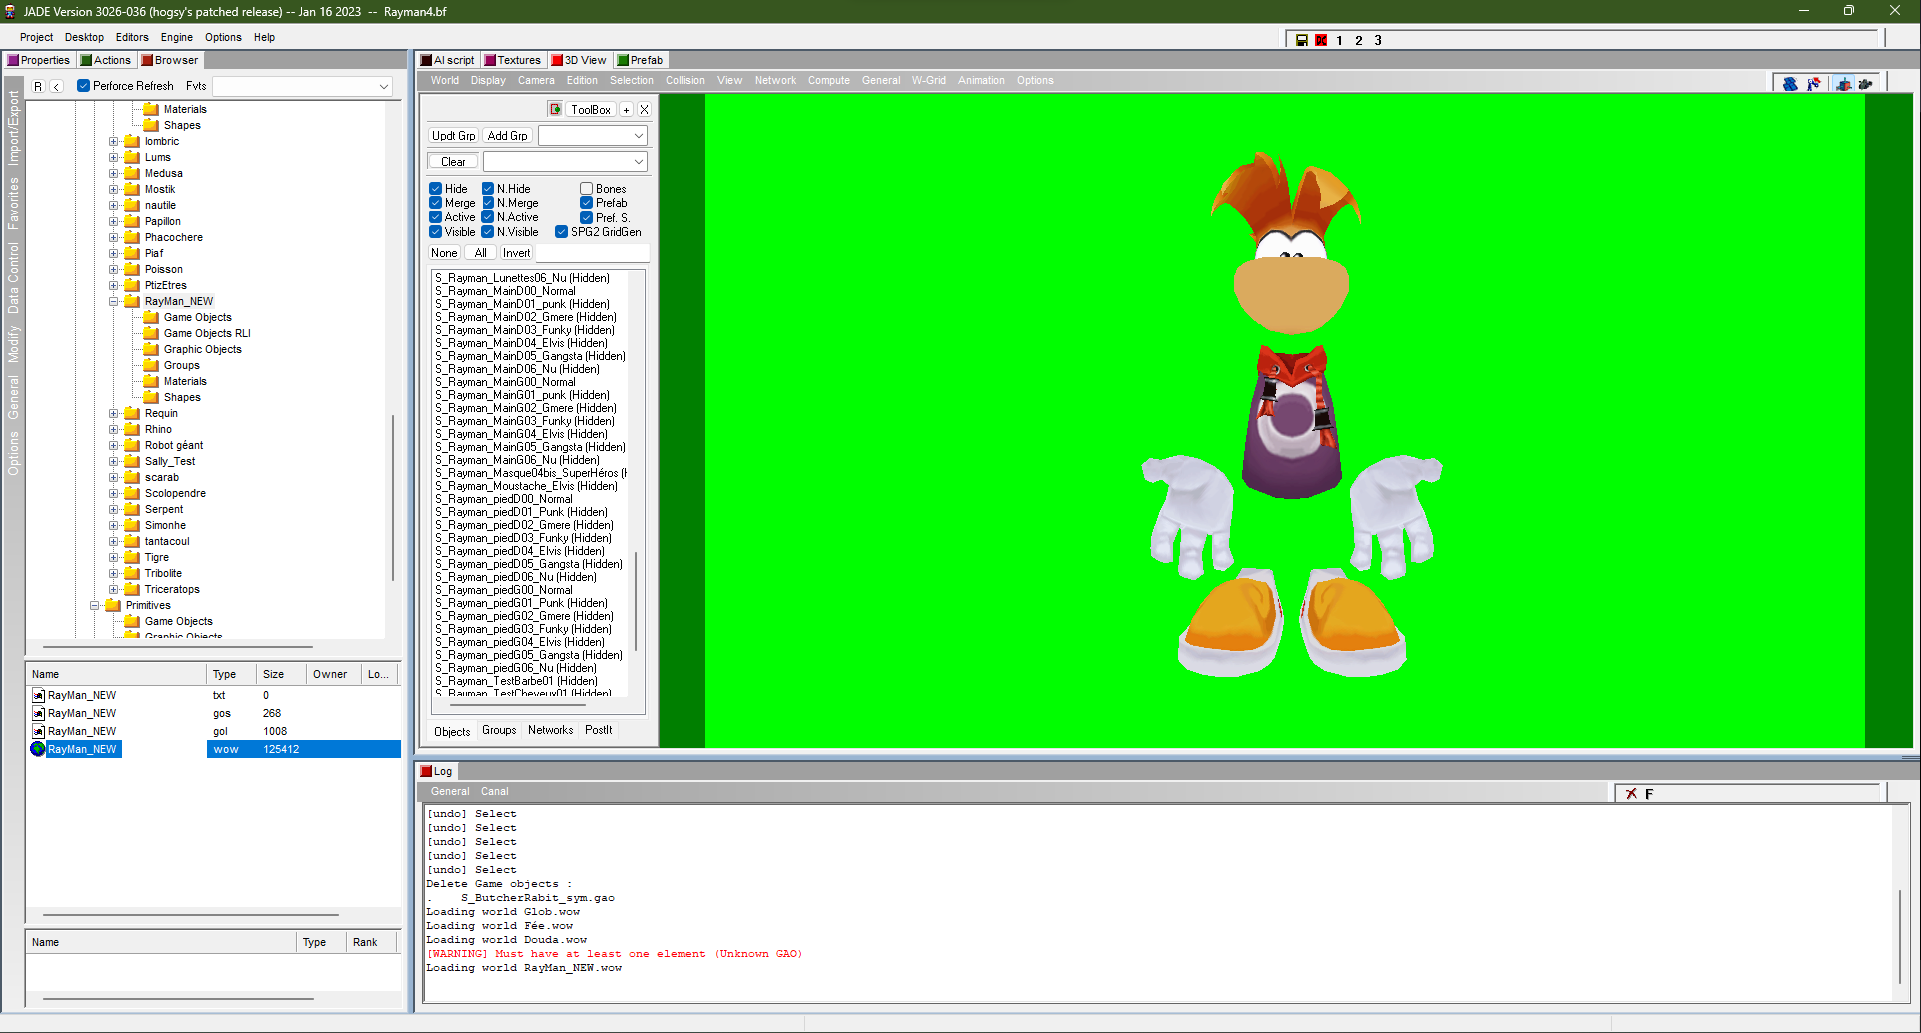Click the red DC icon beside save
1921x1033 pixels.
point(1321,40)
